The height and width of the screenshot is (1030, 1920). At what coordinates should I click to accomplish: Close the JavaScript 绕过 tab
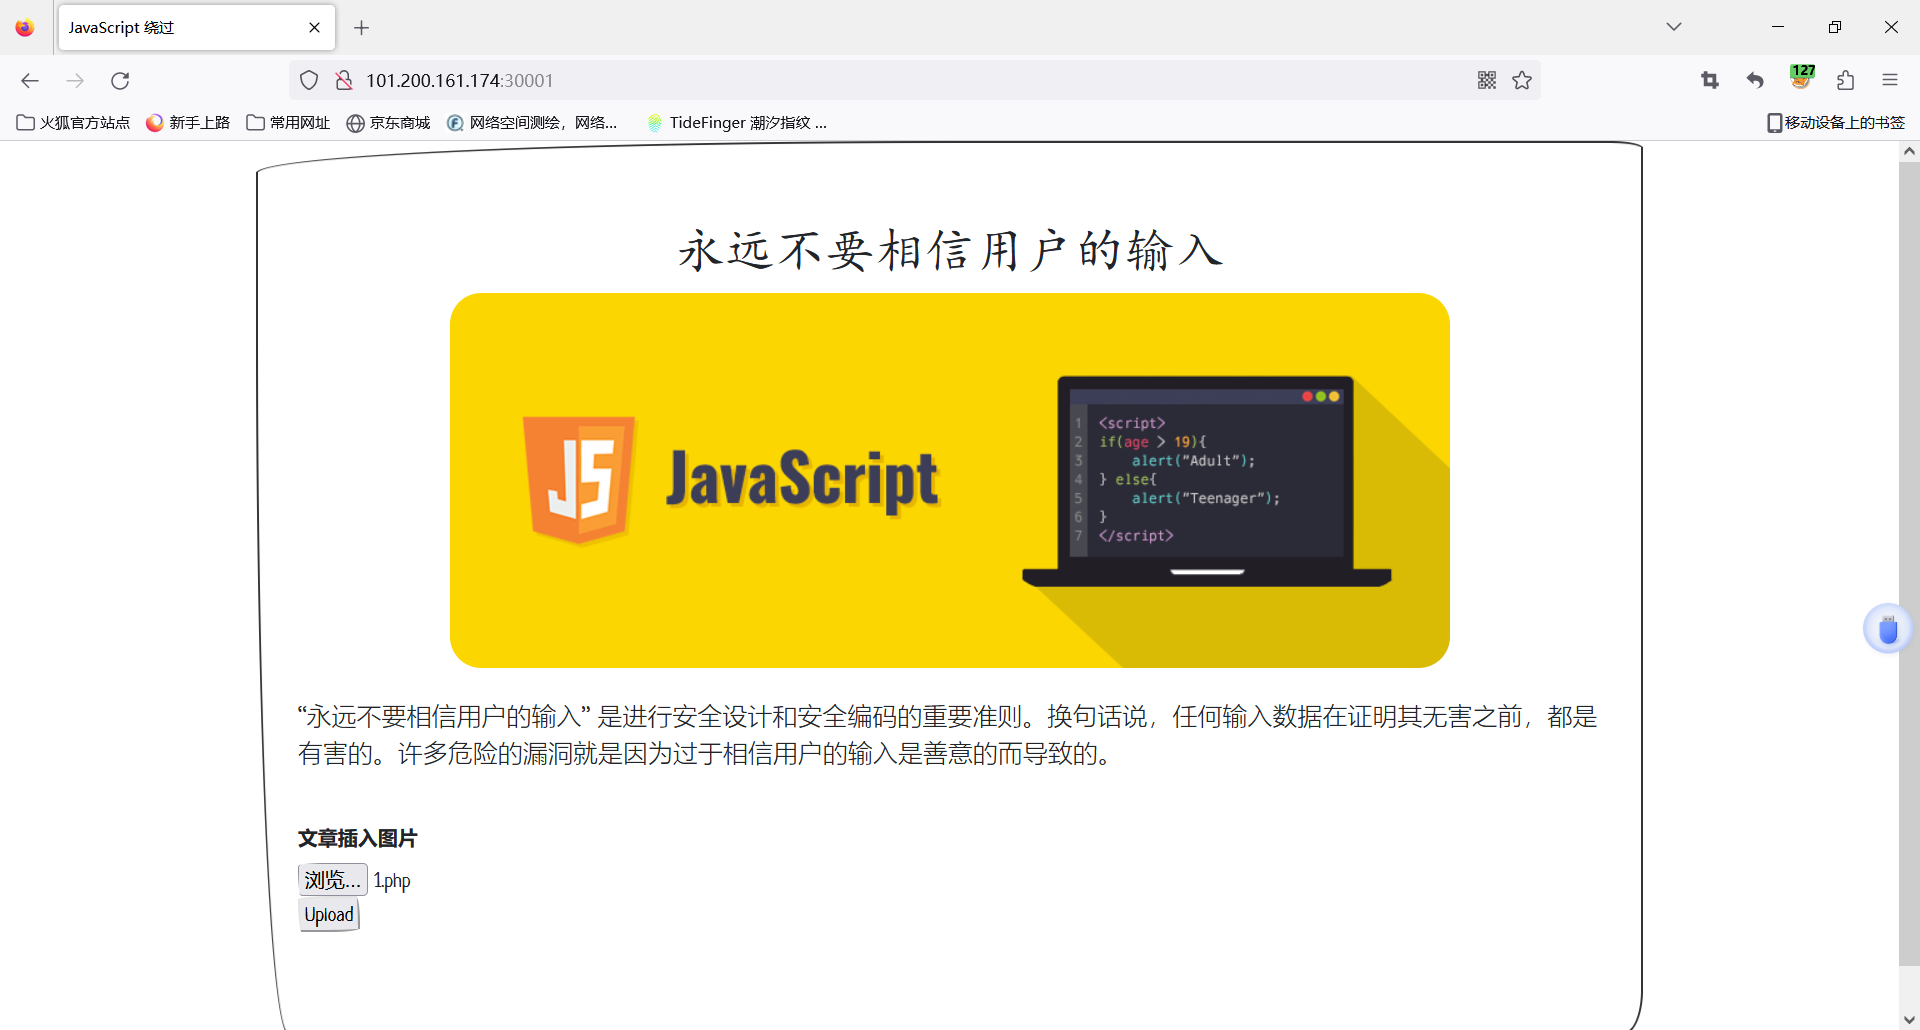coord(314,28)
